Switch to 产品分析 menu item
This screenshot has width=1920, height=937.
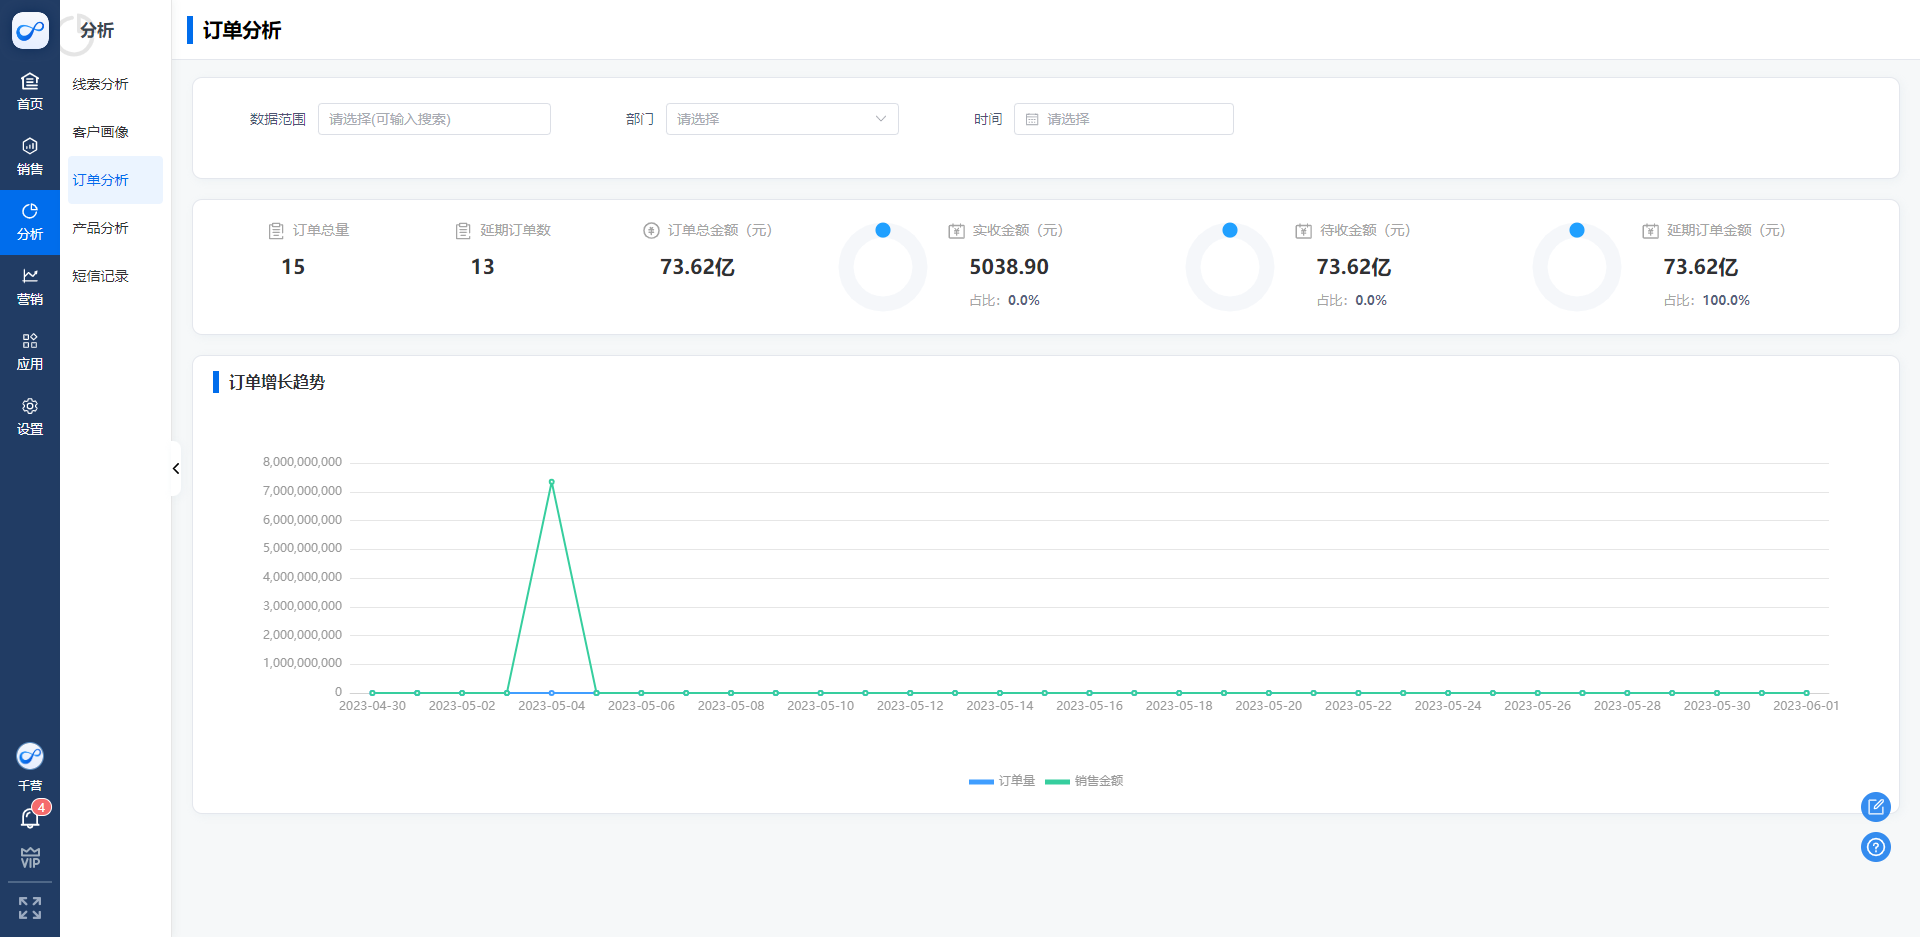coord(101,228)
